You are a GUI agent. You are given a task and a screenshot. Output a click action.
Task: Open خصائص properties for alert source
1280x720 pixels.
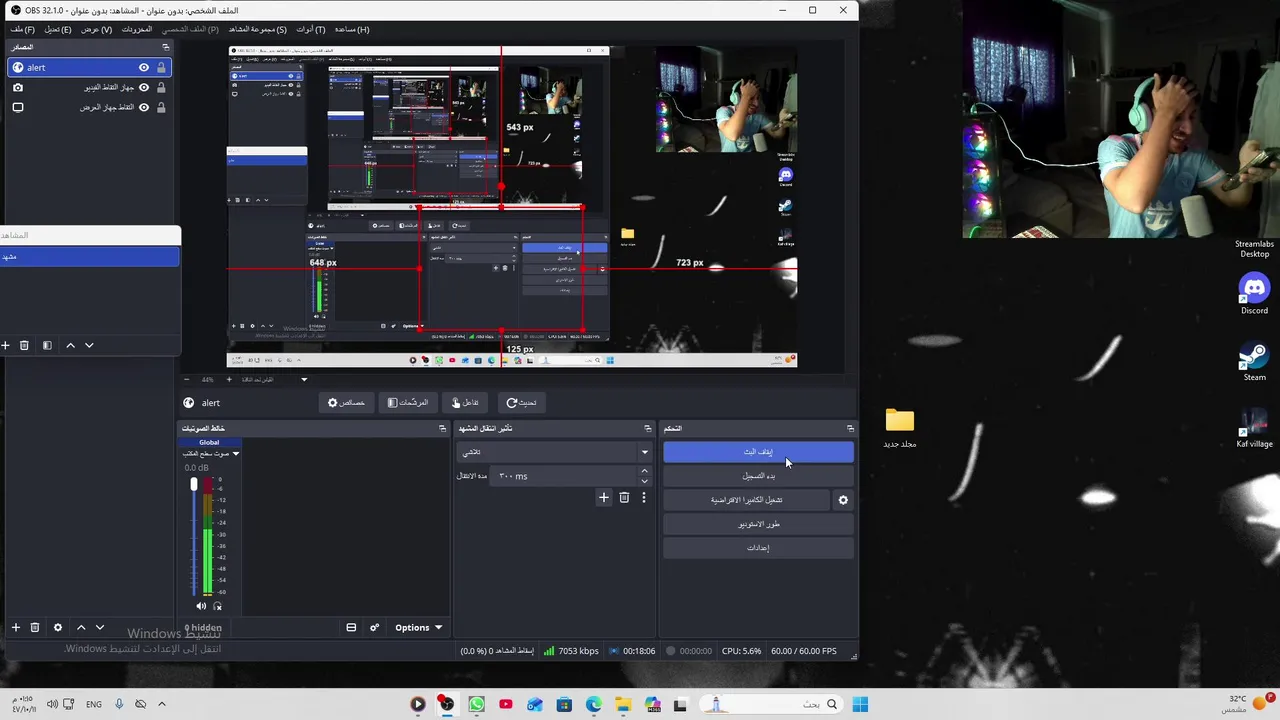(x=346, y=402)
